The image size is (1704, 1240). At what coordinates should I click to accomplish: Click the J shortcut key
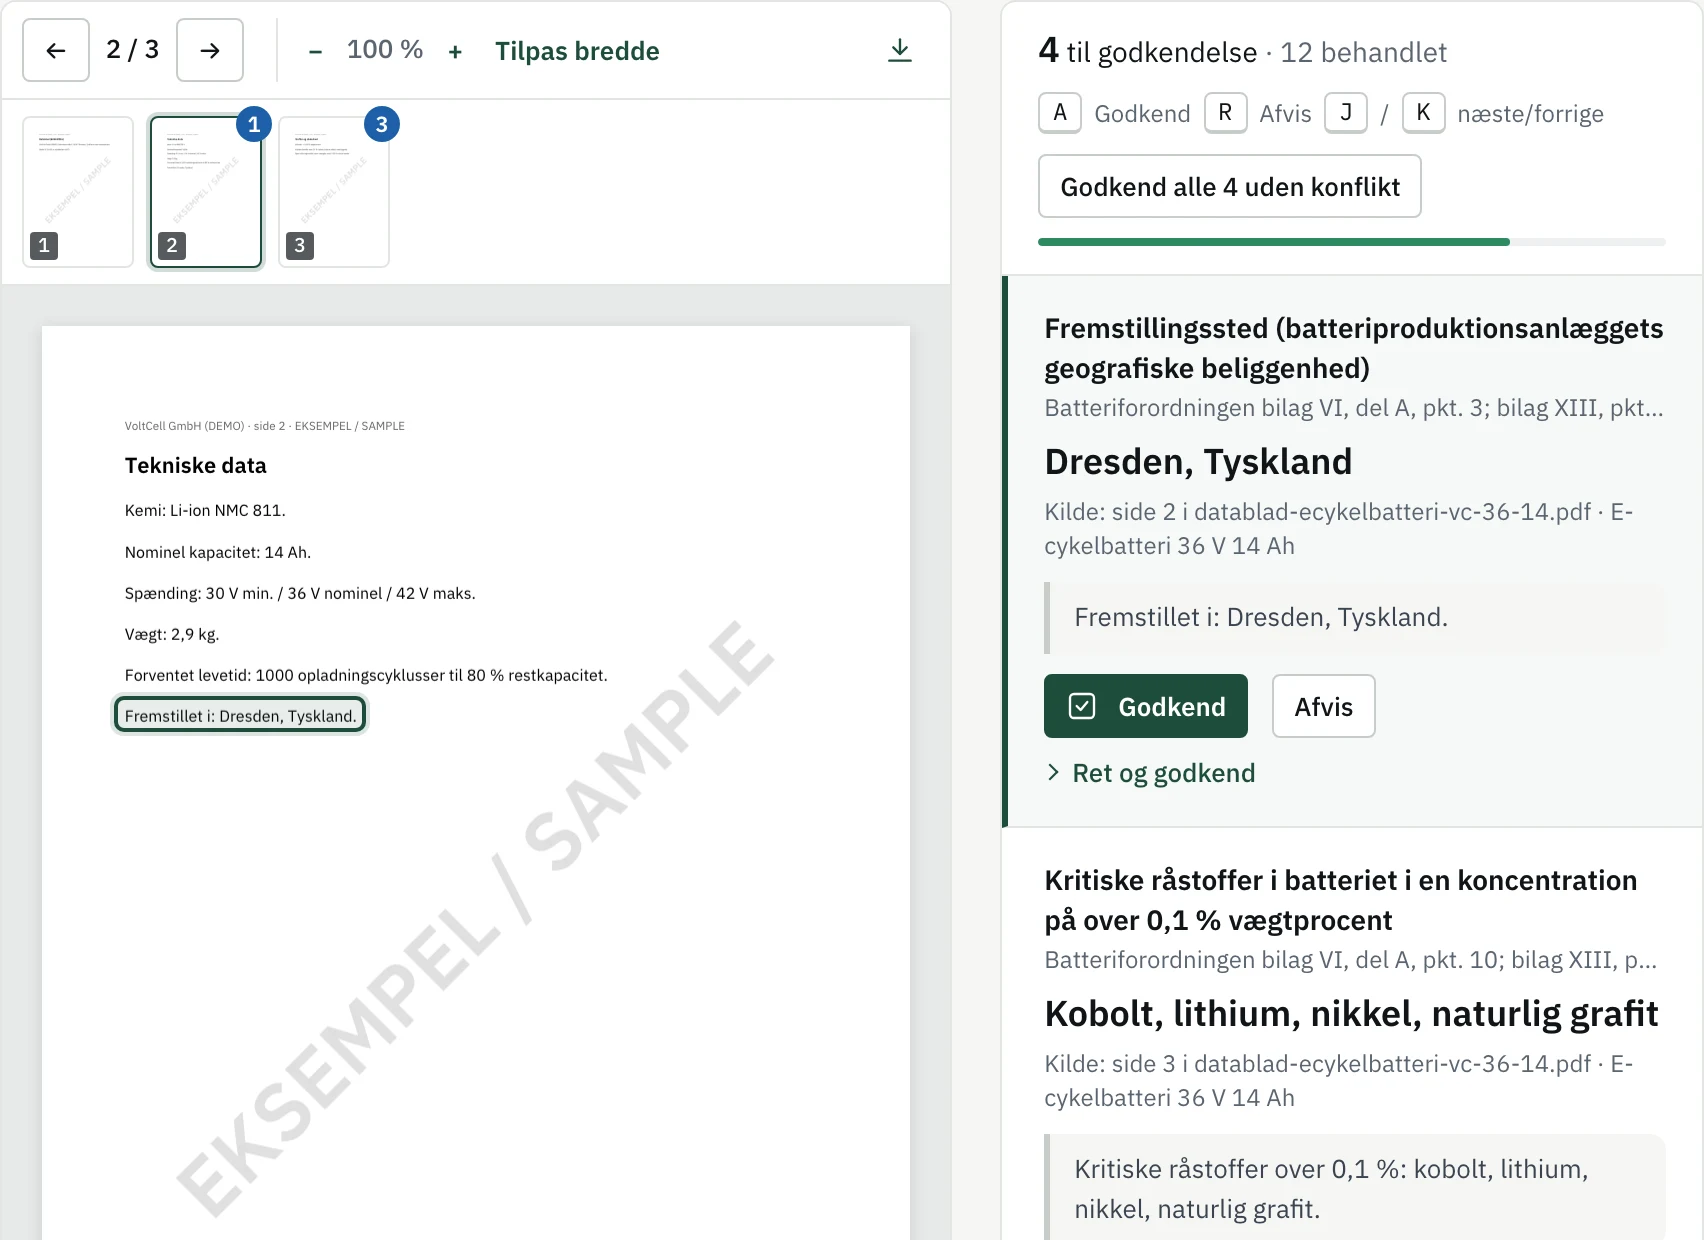pyautogui.click(x=1346, y=113)
